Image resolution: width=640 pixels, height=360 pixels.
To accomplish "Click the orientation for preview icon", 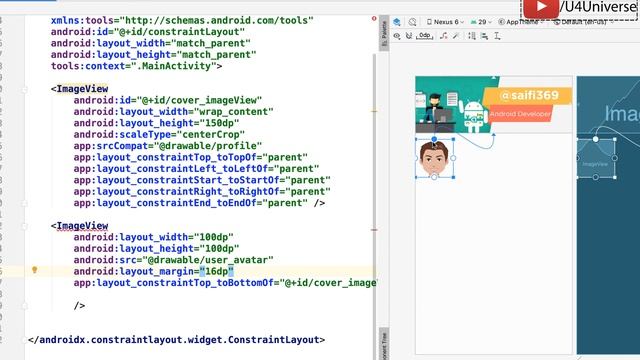I will pyautogui.click(x=412, y=22).
